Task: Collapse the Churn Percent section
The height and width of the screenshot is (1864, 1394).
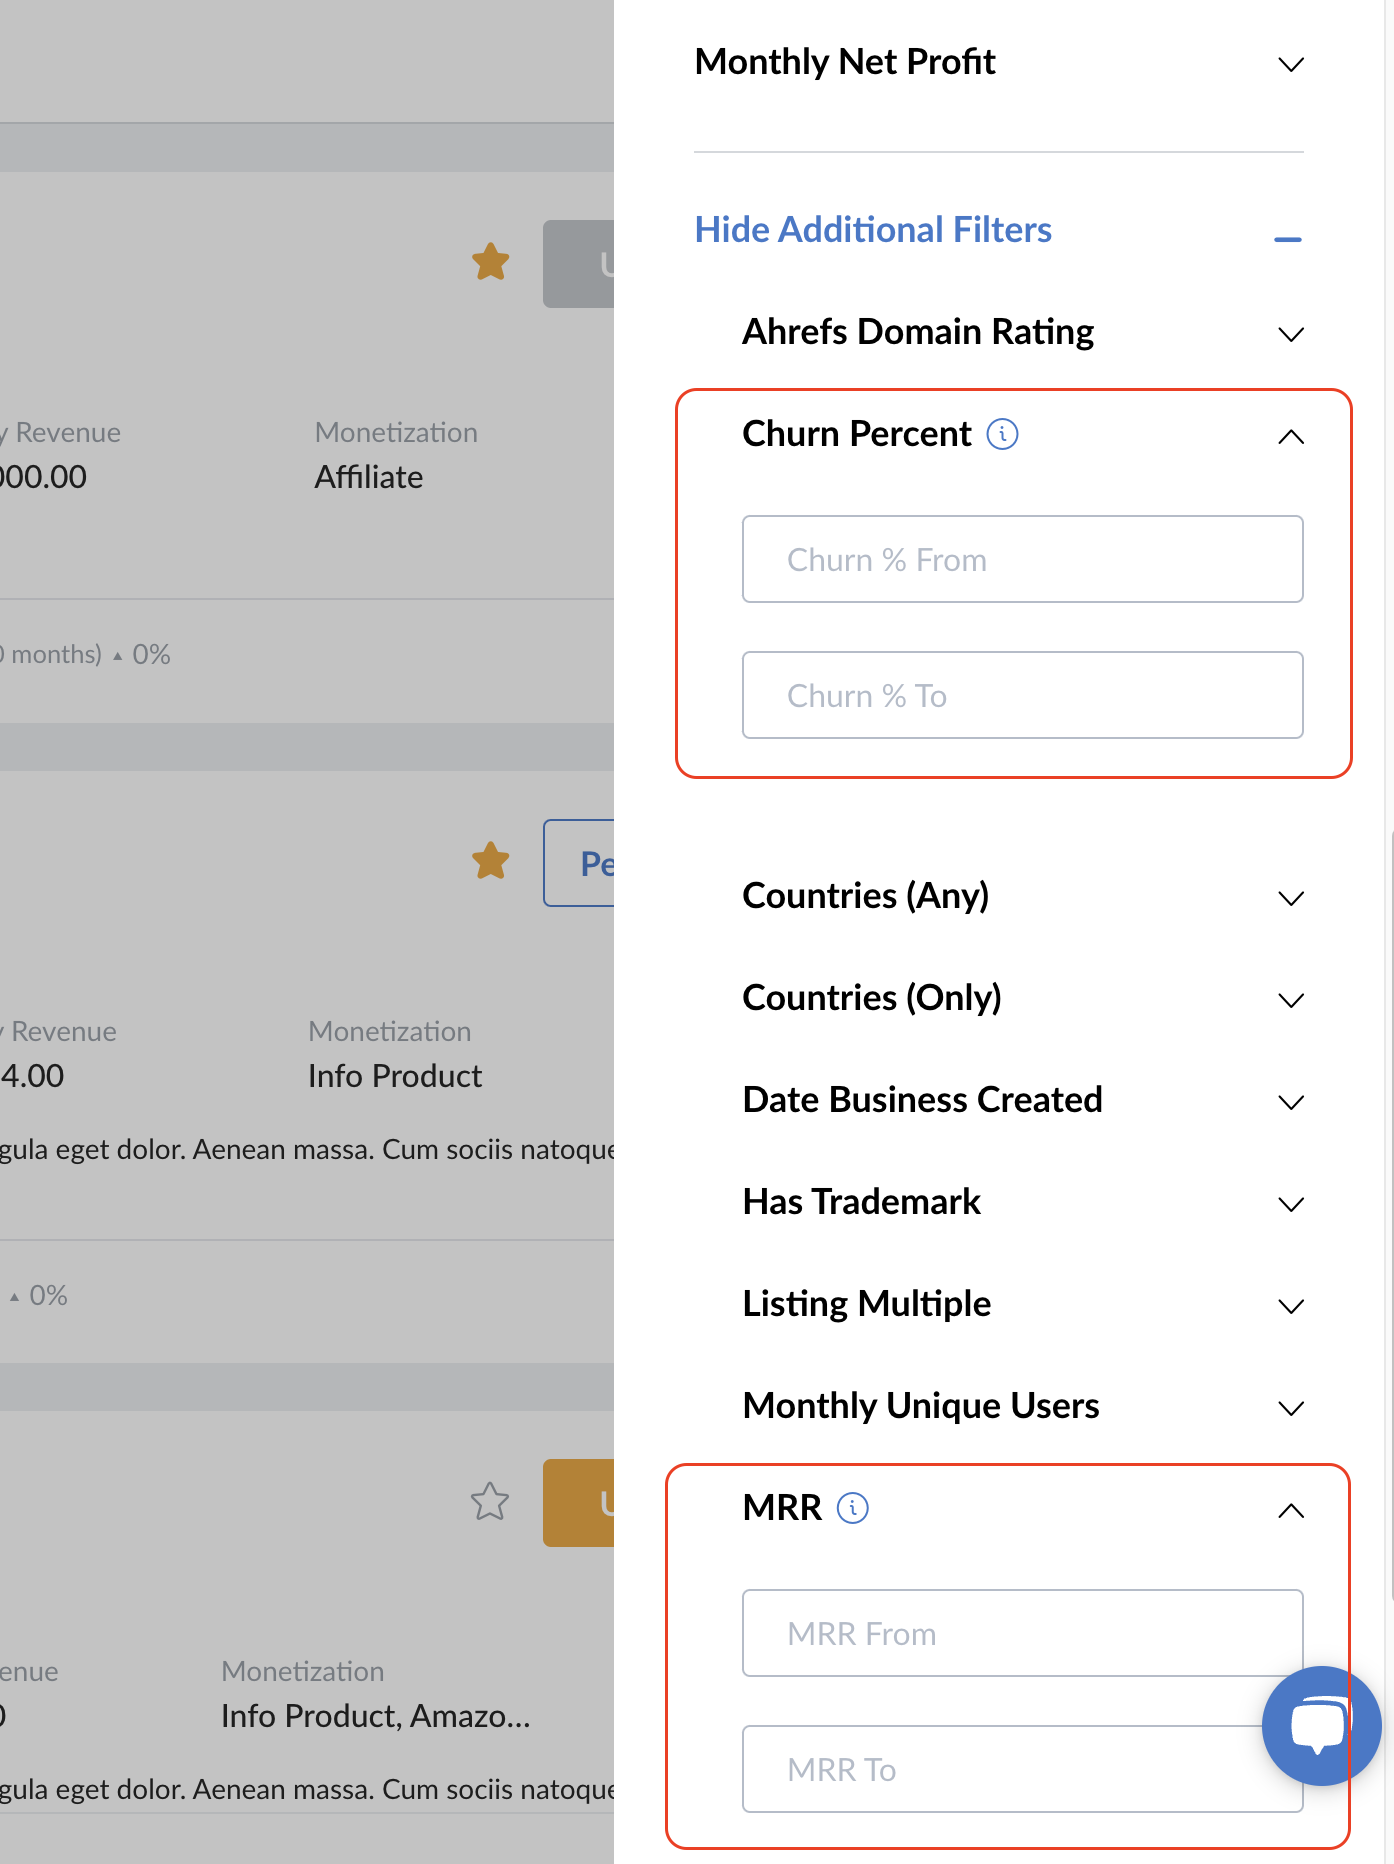Action: pos(1291,437)
